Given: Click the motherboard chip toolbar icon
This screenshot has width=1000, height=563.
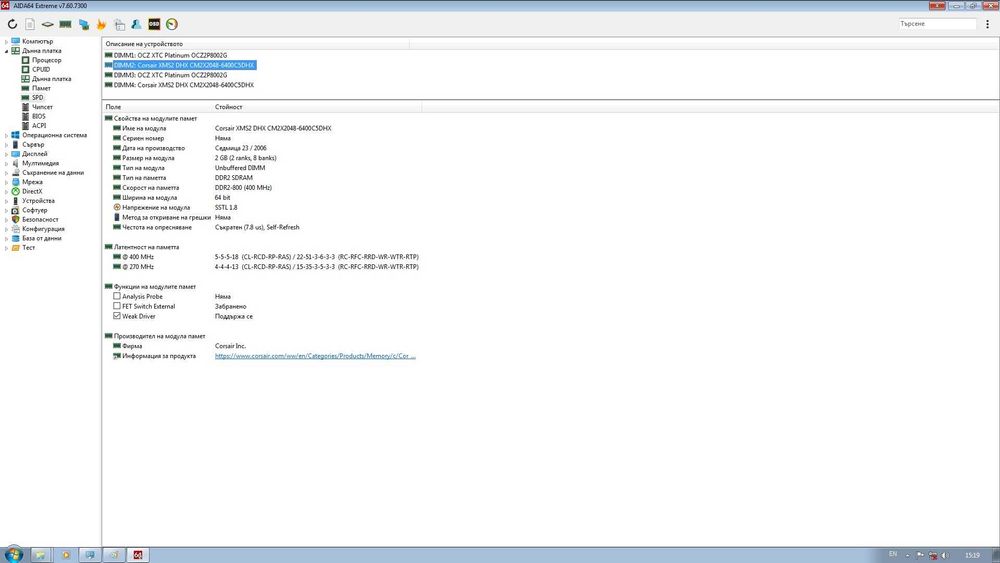Looking at the screenshot, I should coord(48,24).
